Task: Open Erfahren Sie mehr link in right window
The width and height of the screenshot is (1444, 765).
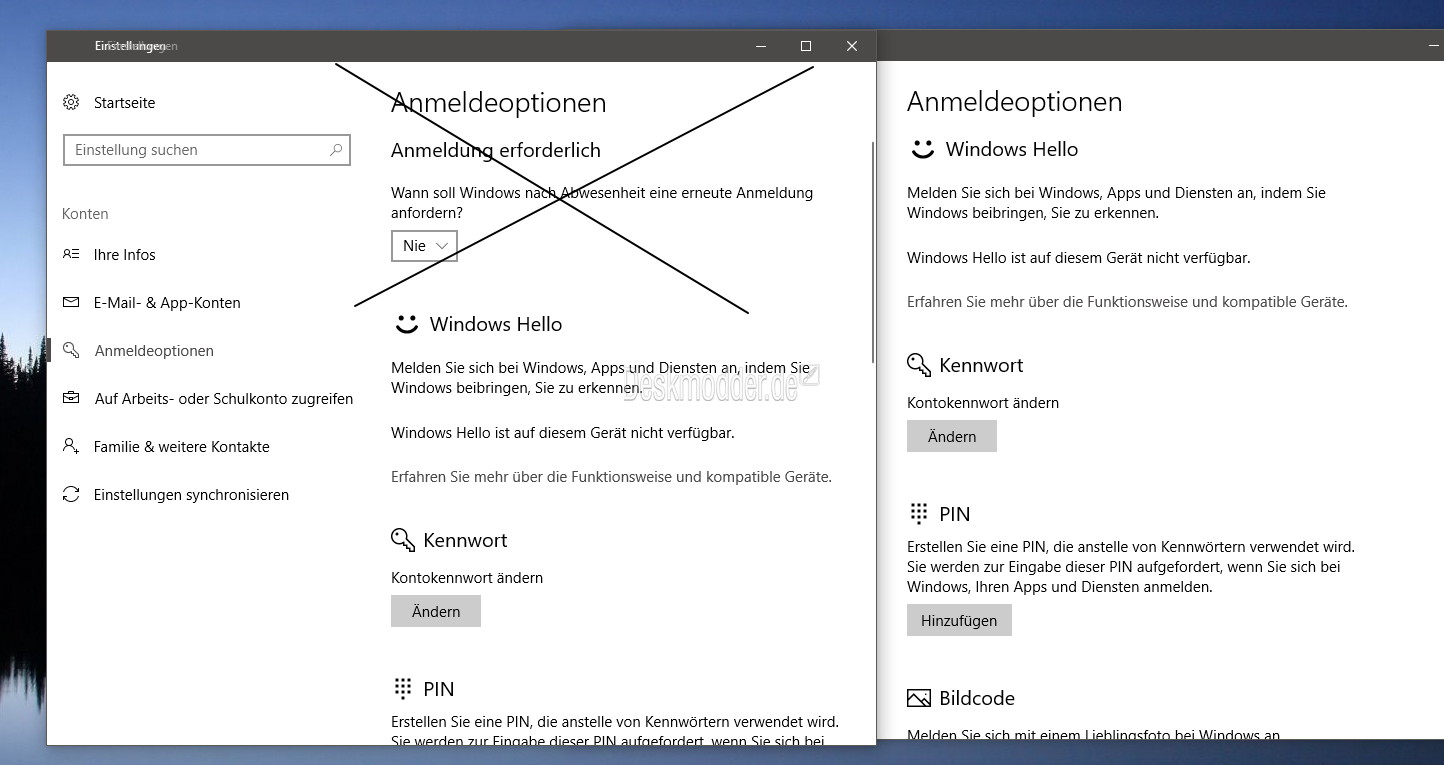Action: click(1127, 301)
